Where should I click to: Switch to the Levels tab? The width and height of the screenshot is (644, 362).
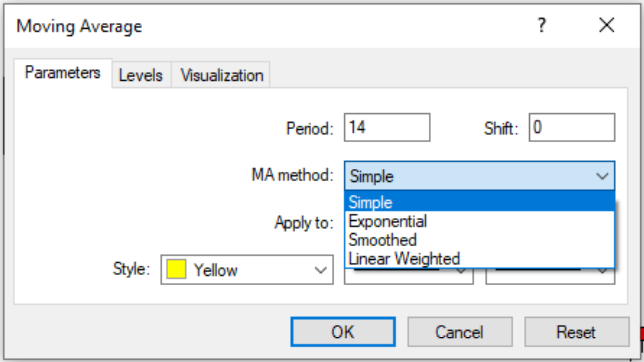[141, 75]
